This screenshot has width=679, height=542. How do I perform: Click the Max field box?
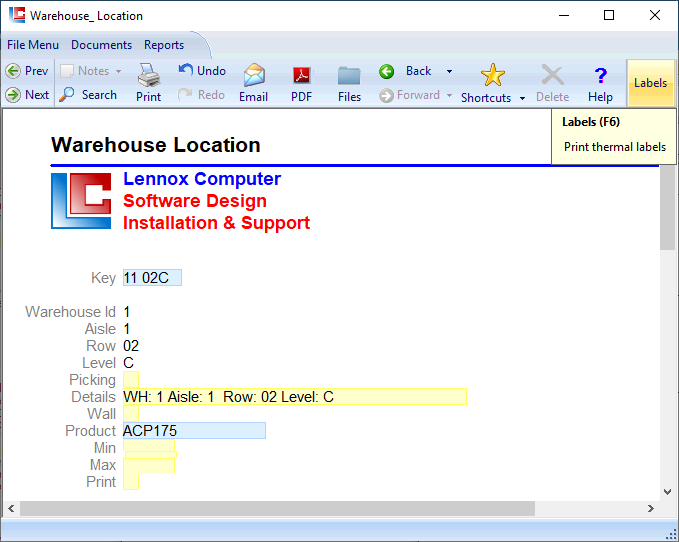(149, 466)
